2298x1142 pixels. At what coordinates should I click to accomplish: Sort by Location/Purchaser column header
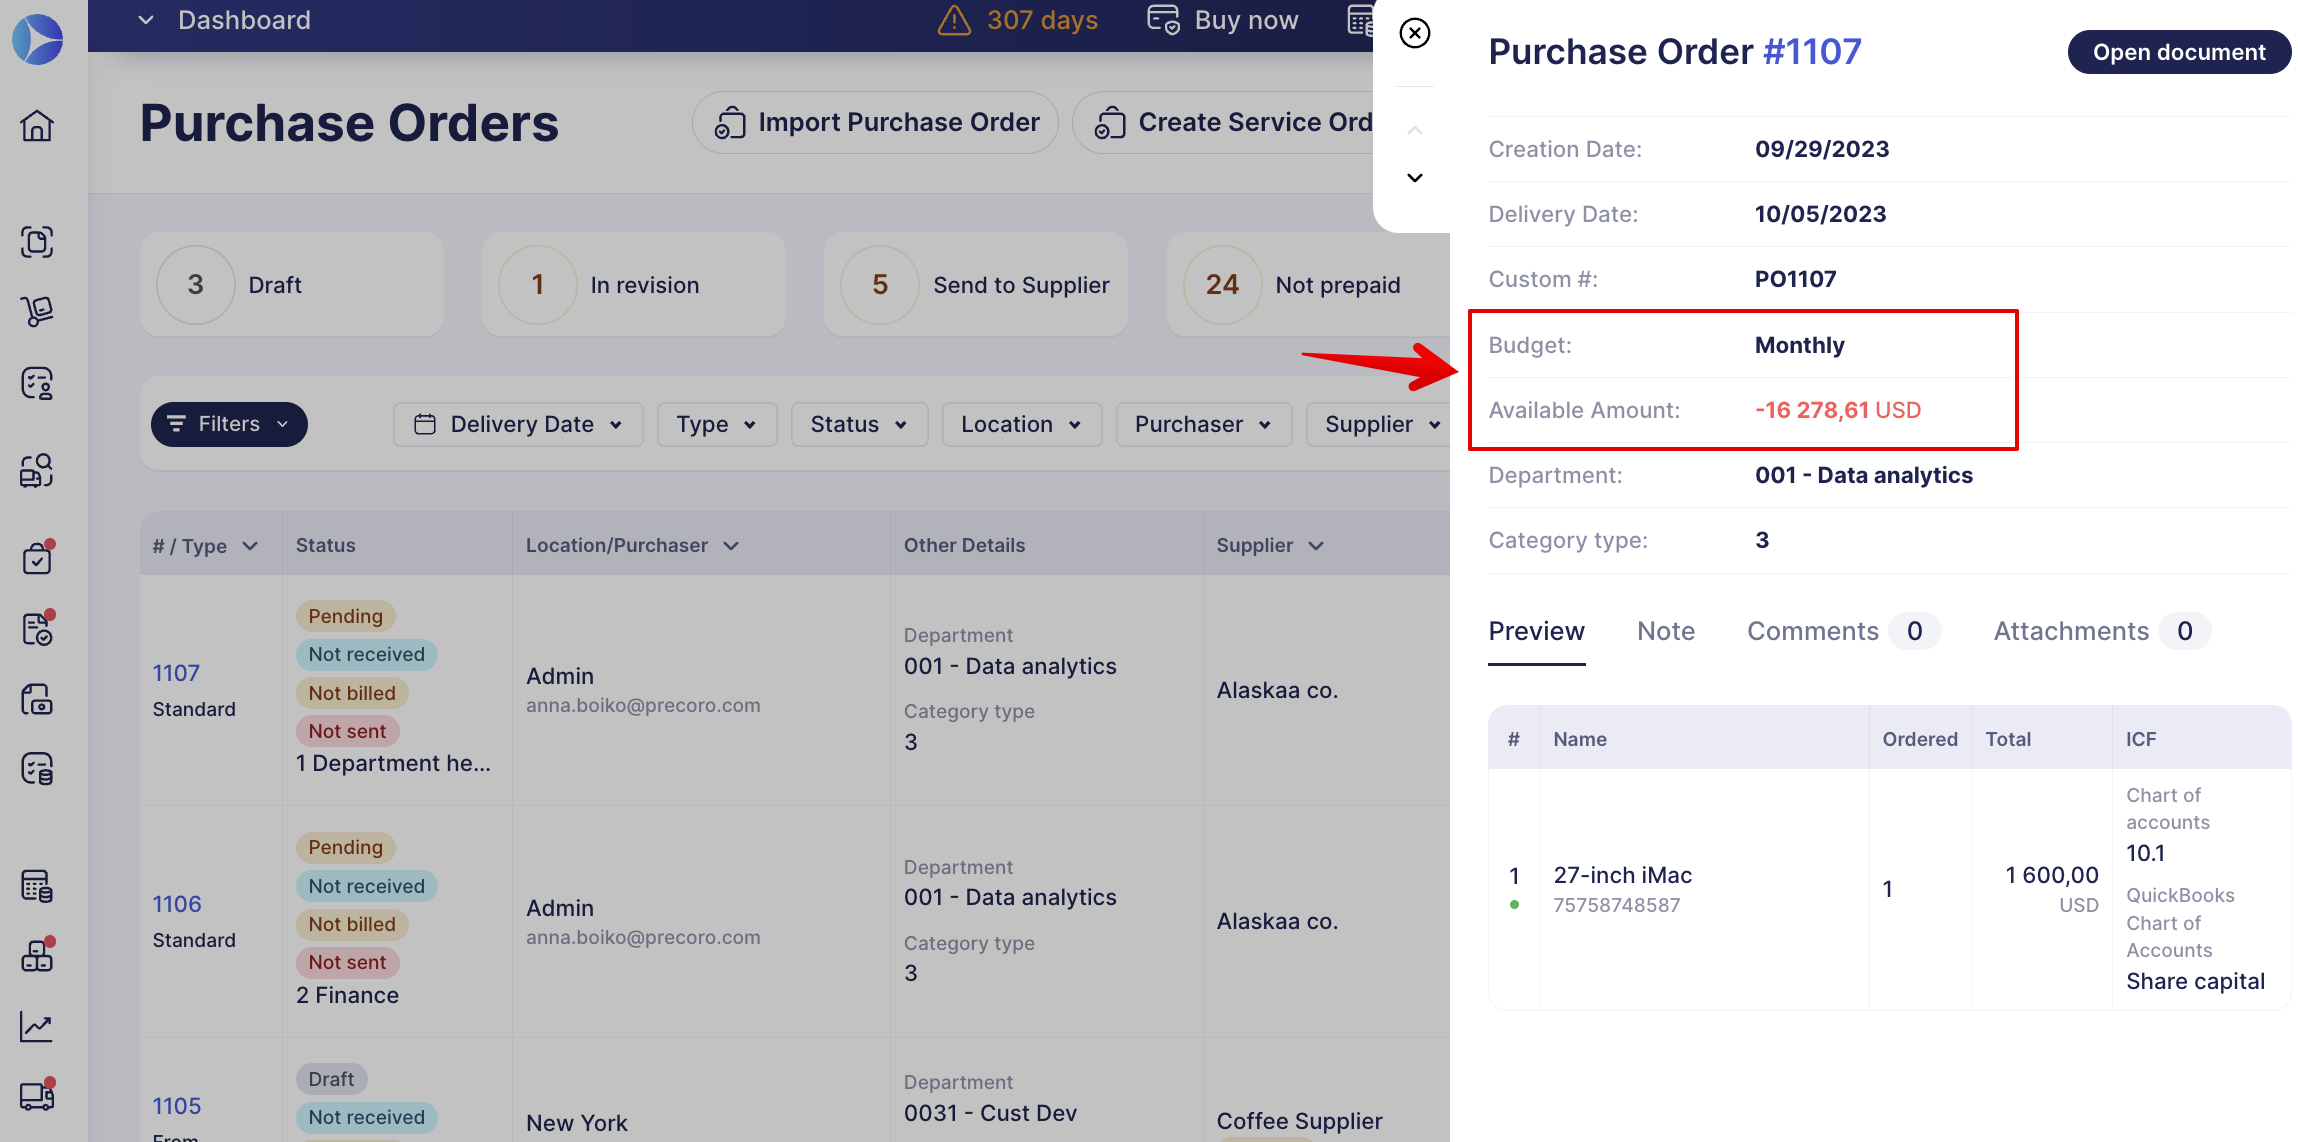point(632,546)
